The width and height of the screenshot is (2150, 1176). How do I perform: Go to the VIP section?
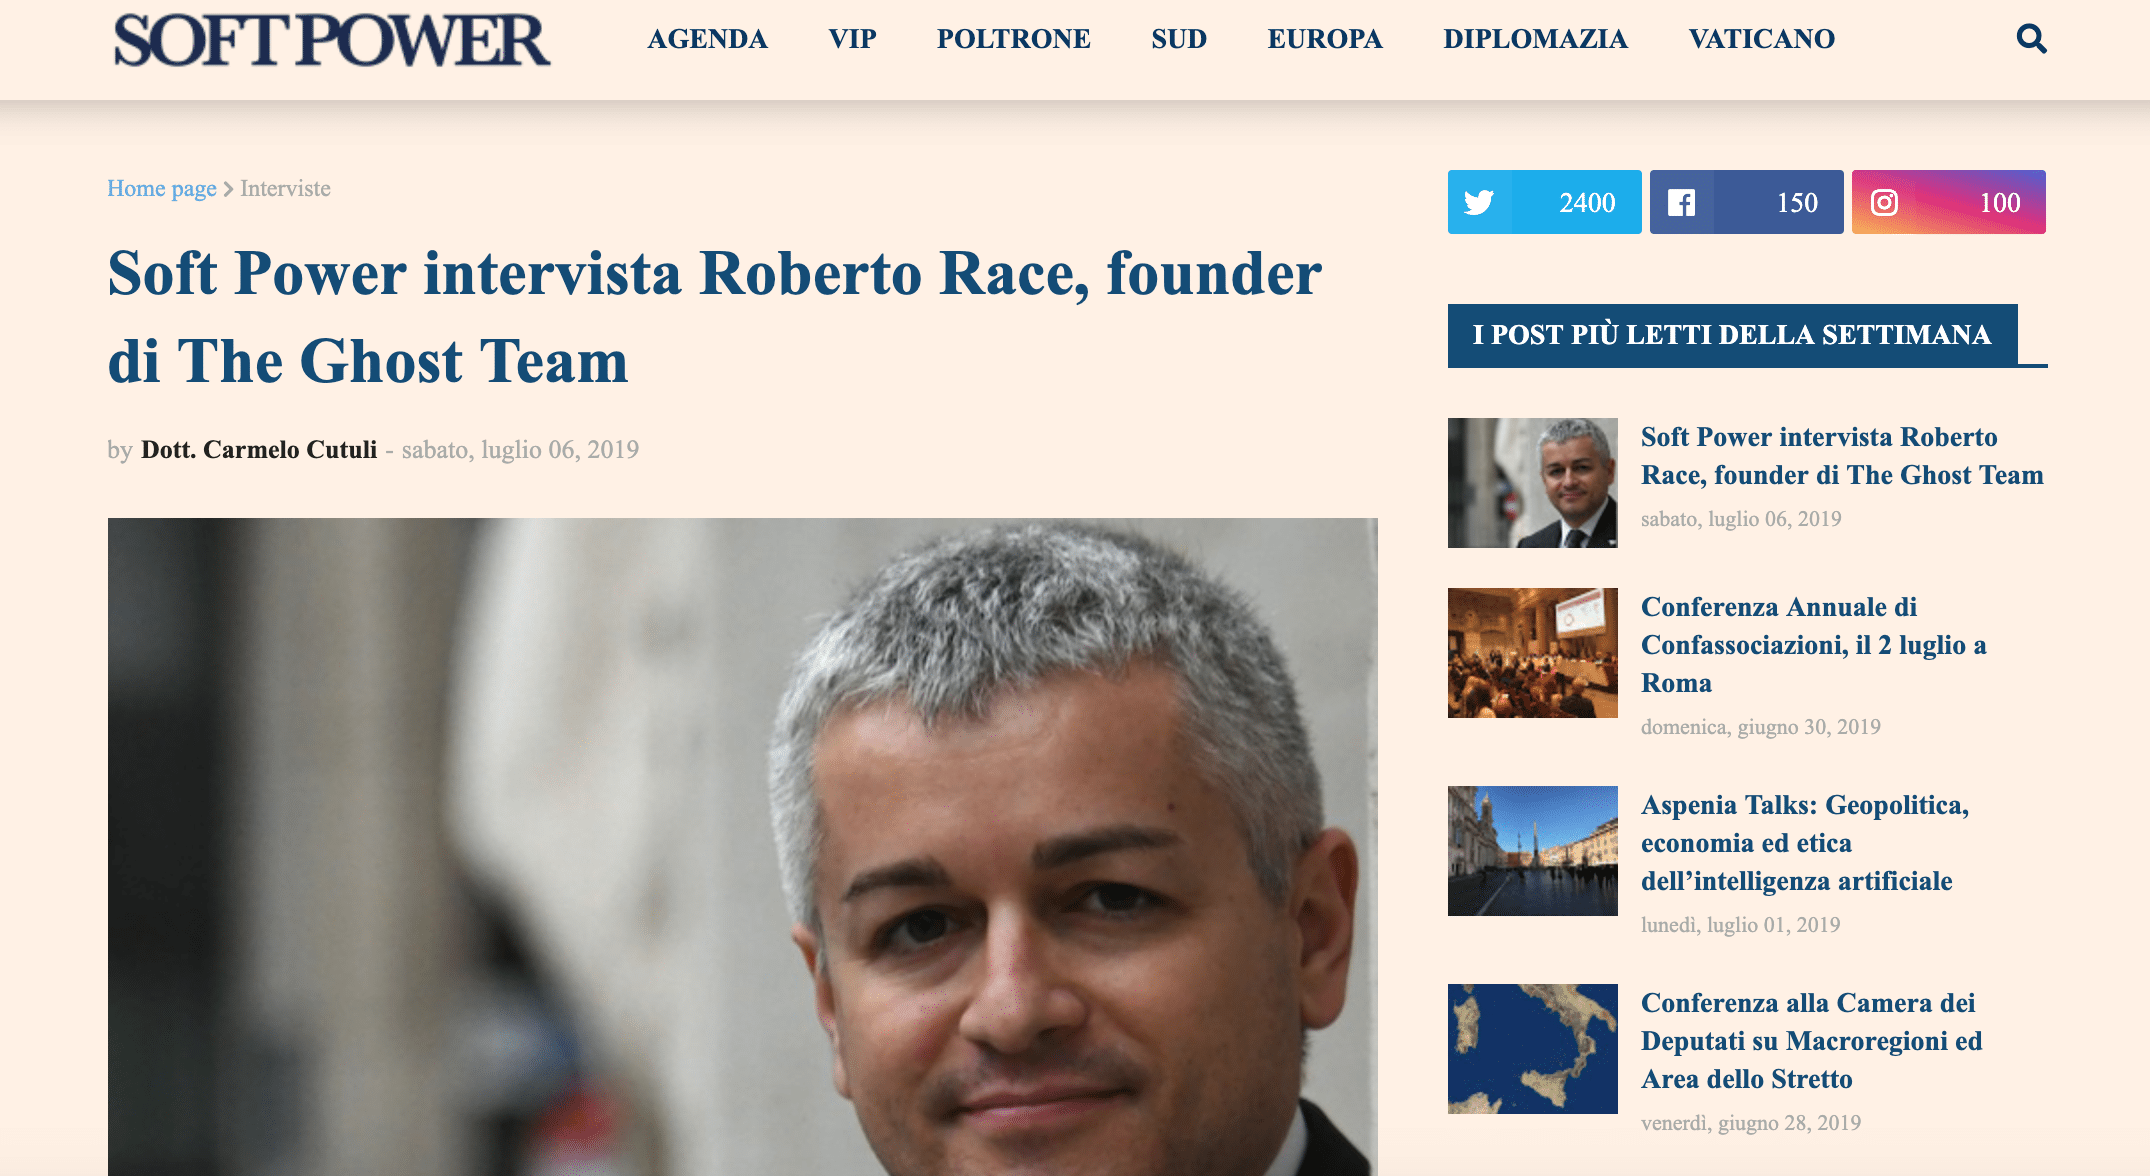pos(852,39)
